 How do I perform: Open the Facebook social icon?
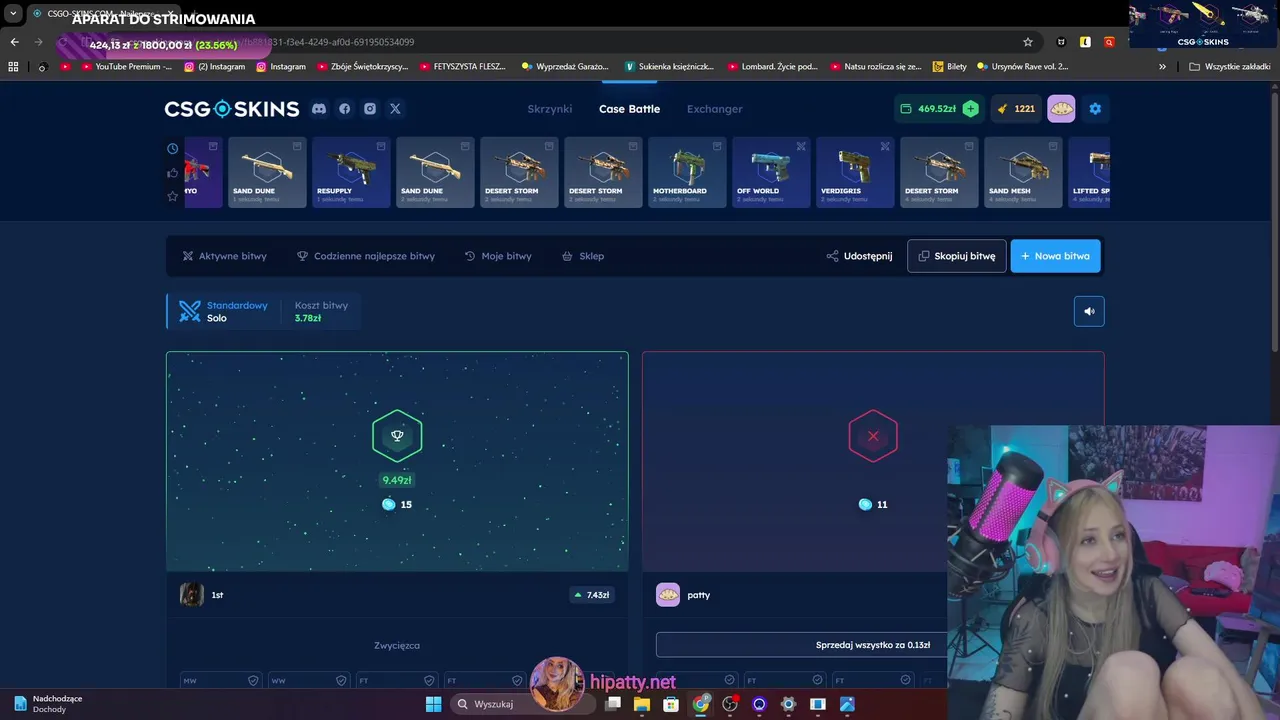coord(345,109)
